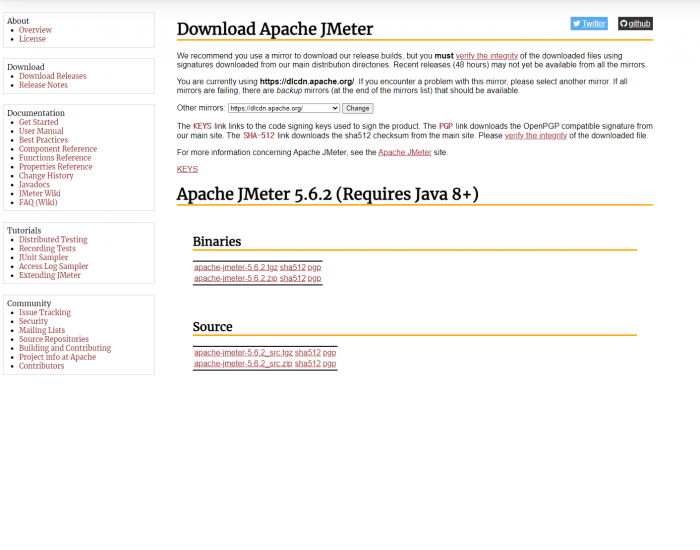Open Mailing Lists community link
The width and height of the screenshot is (700, 550).
[x=42, y=330]
